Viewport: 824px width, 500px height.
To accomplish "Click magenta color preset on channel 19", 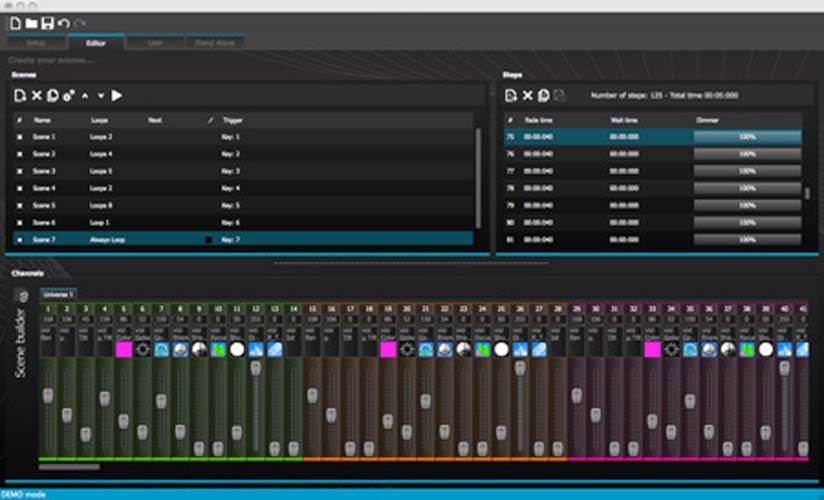I will (388, 350).
